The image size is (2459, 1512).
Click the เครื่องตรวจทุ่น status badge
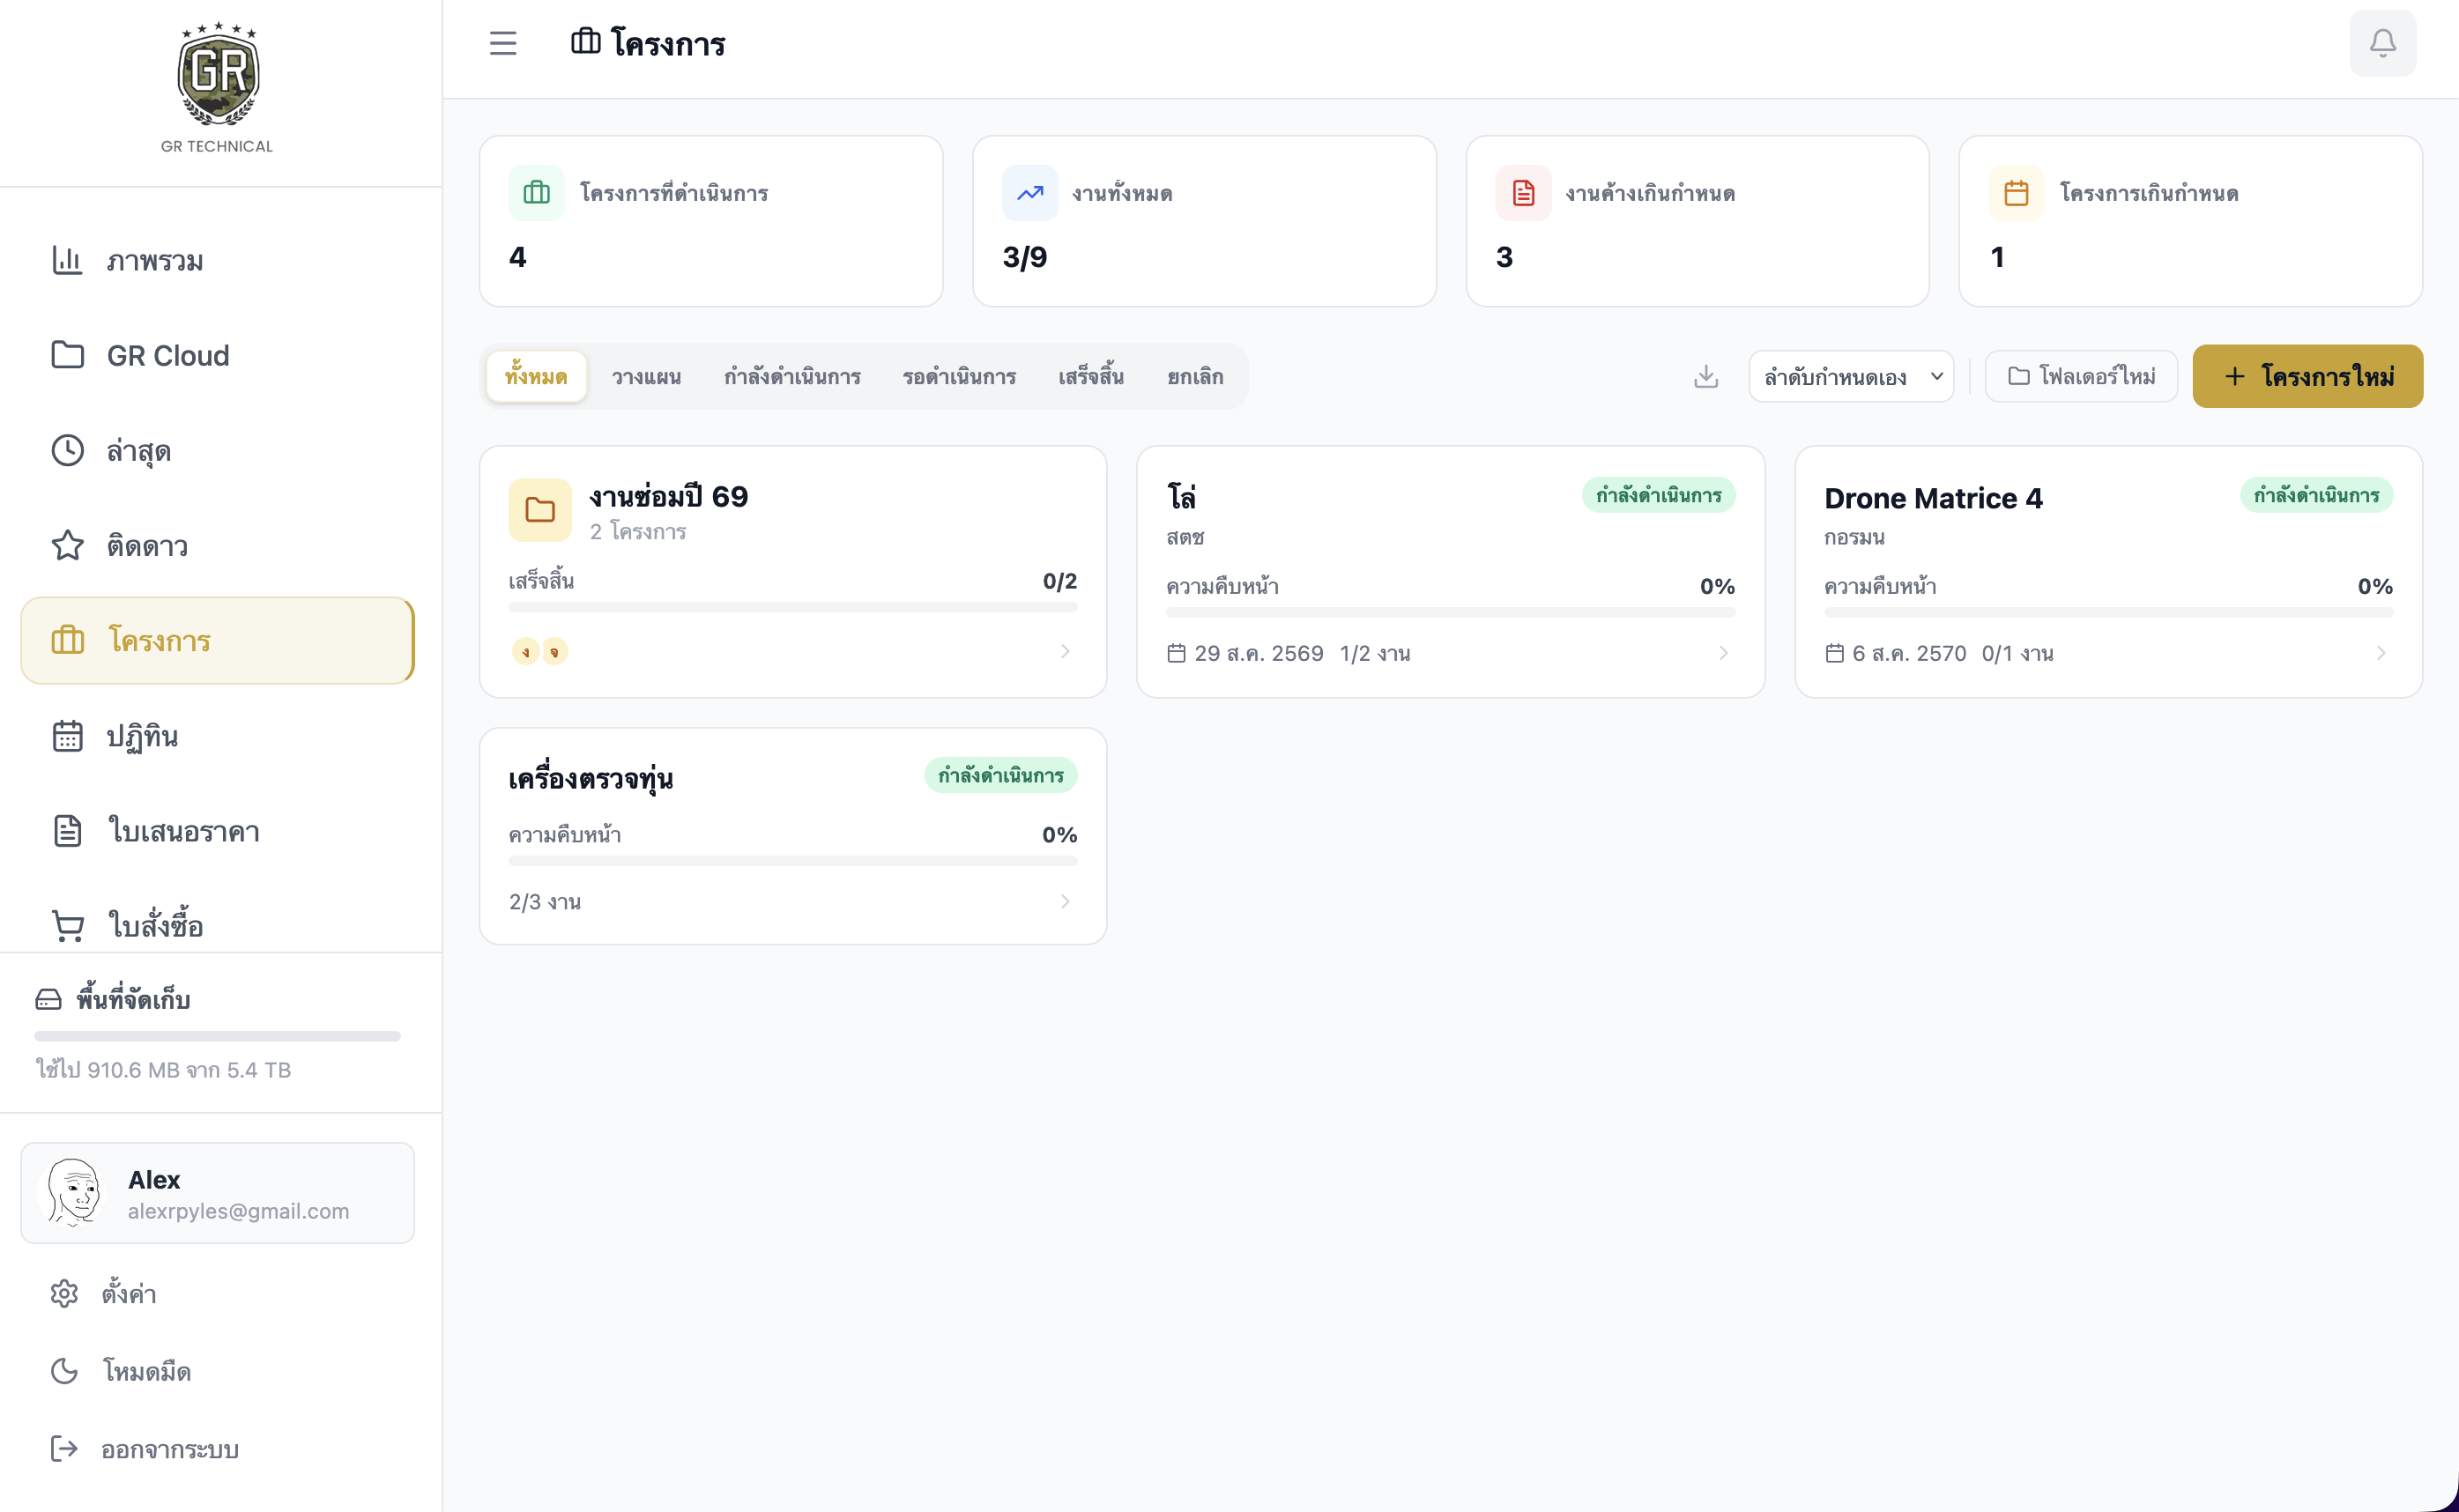(1000, 775)
